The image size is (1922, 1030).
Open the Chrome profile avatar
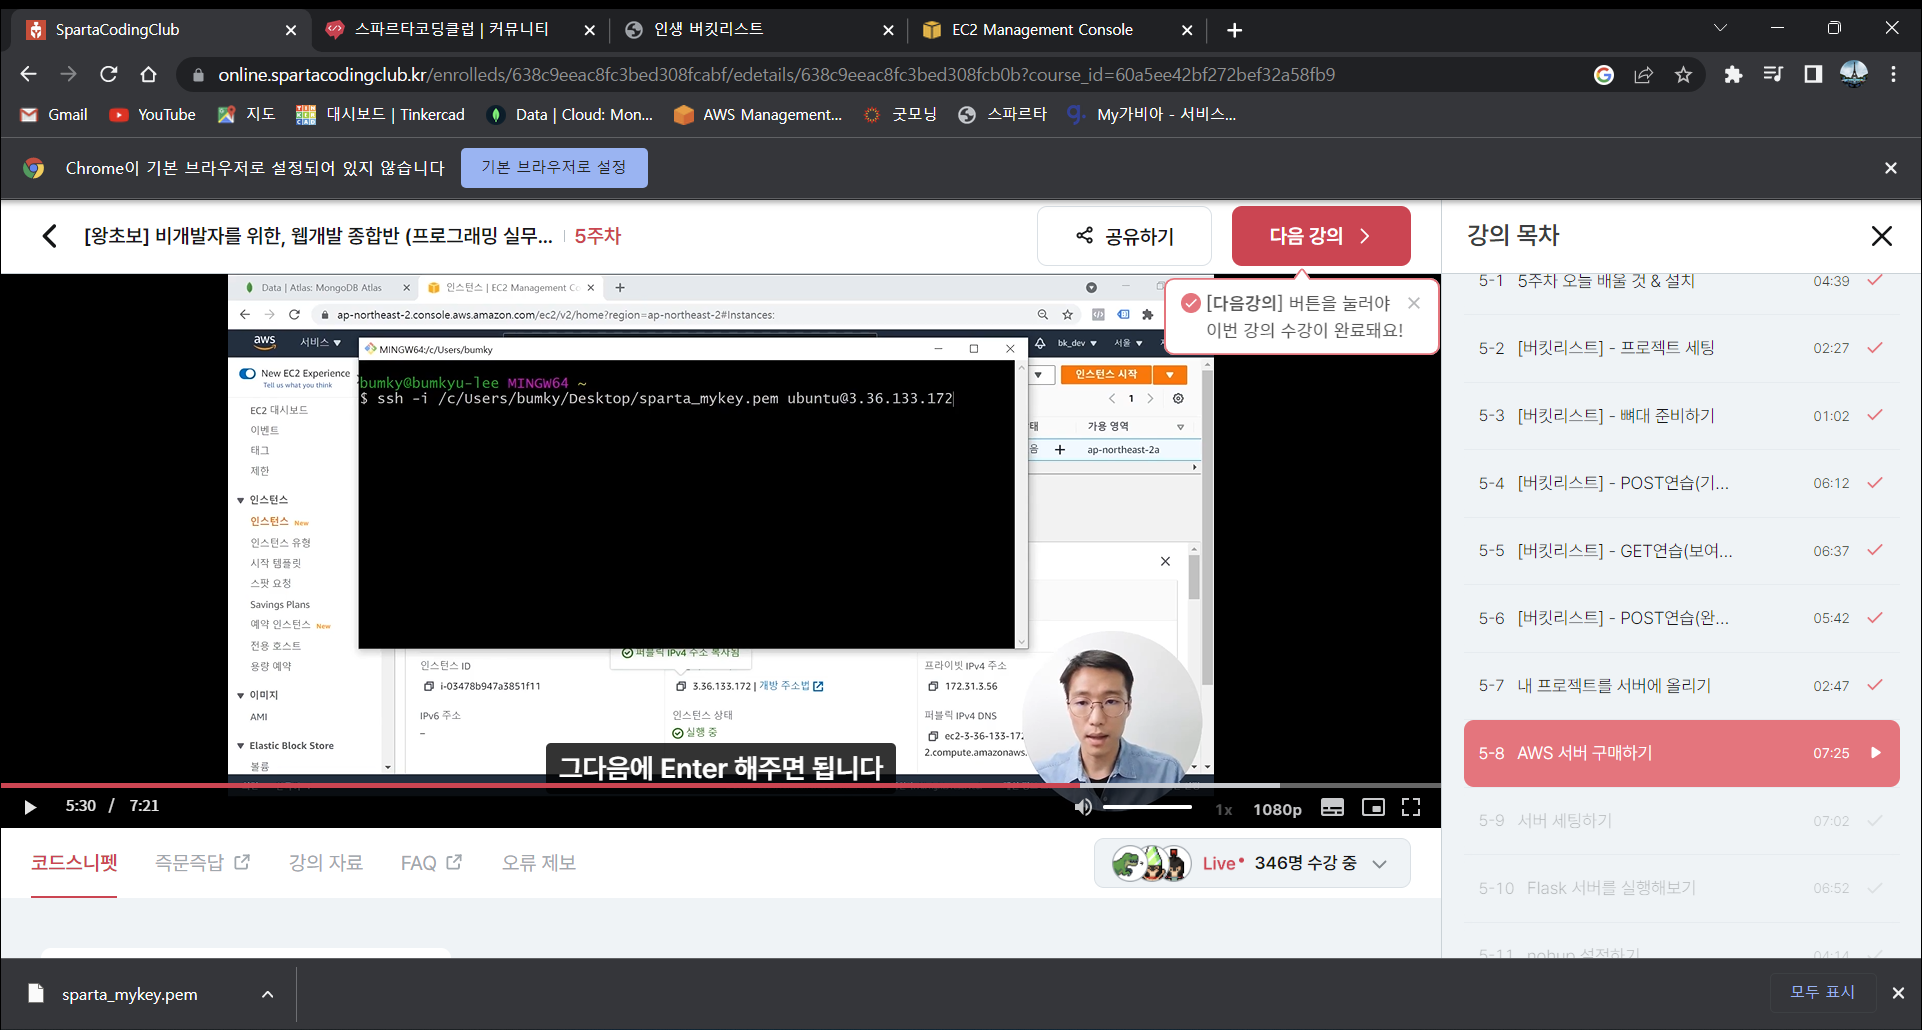point(1853,74)
